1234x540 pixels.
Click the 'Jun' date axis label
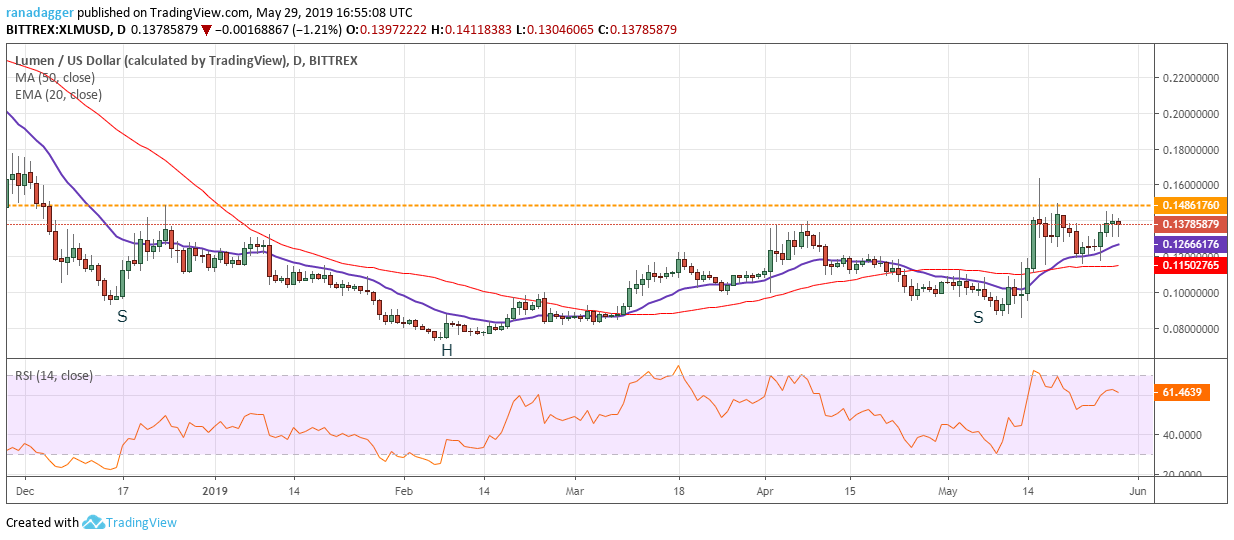coord(1140,491)
